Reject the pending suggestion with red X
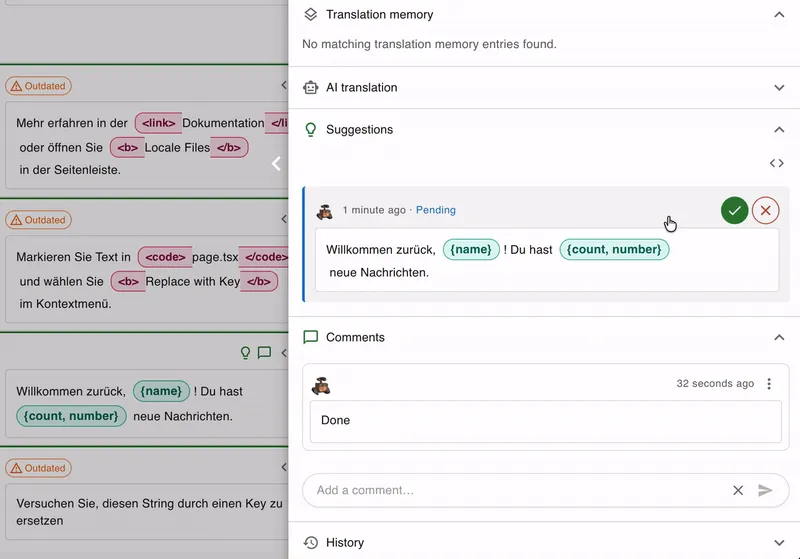800x559 pixels. click(765, 210)
